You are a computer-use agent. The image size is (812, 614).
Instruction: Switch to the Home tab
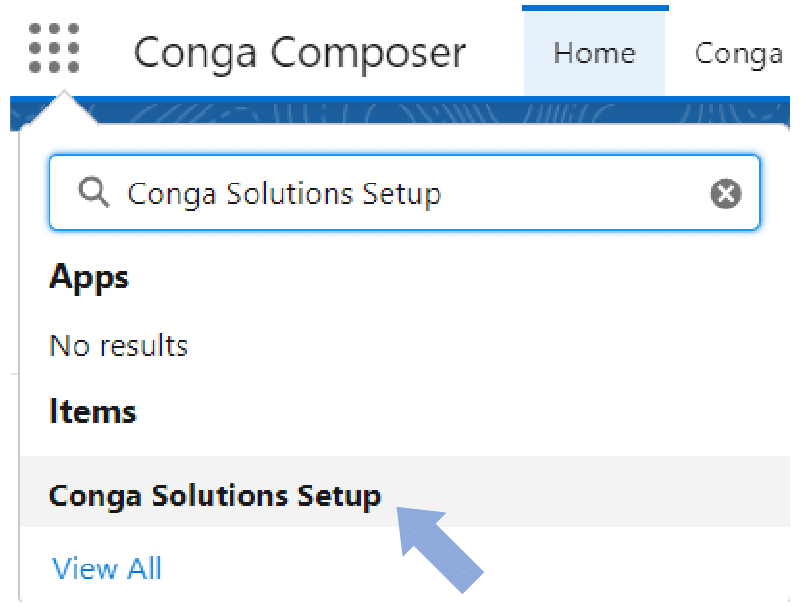tap(594, 53)
